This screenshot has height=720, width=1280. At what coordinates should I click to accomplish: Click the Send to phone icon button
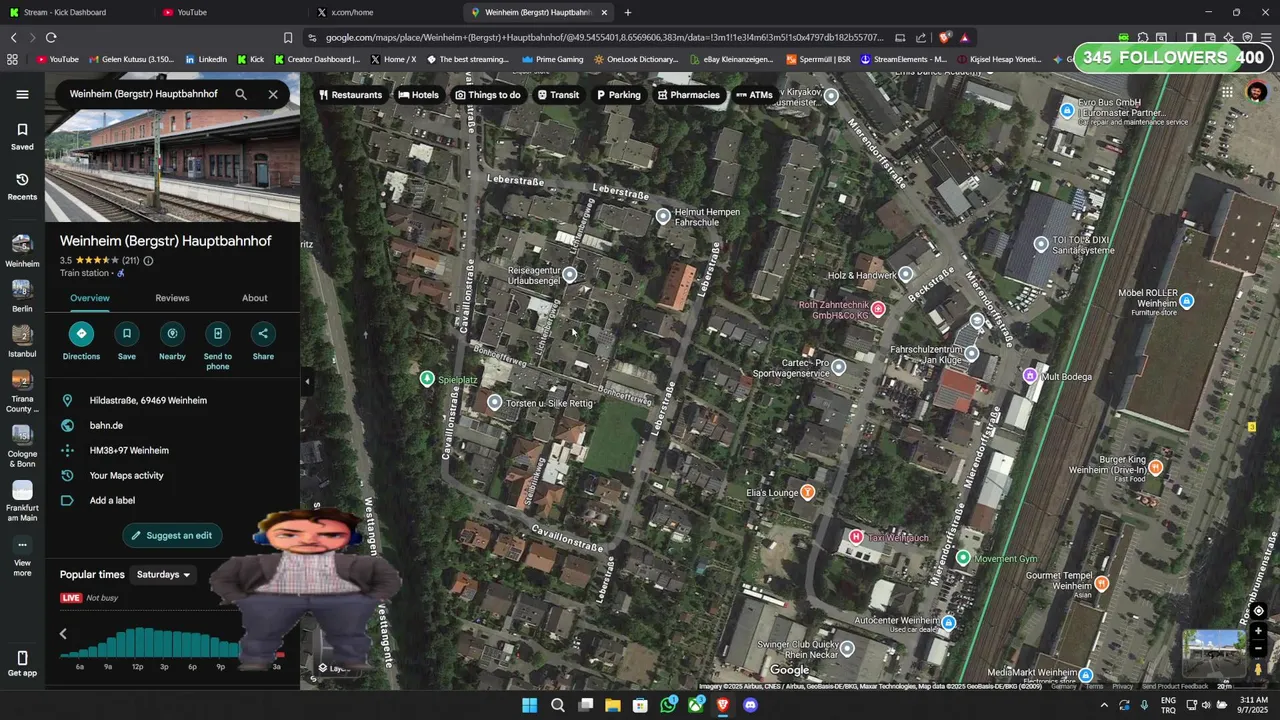click(217, 334)
